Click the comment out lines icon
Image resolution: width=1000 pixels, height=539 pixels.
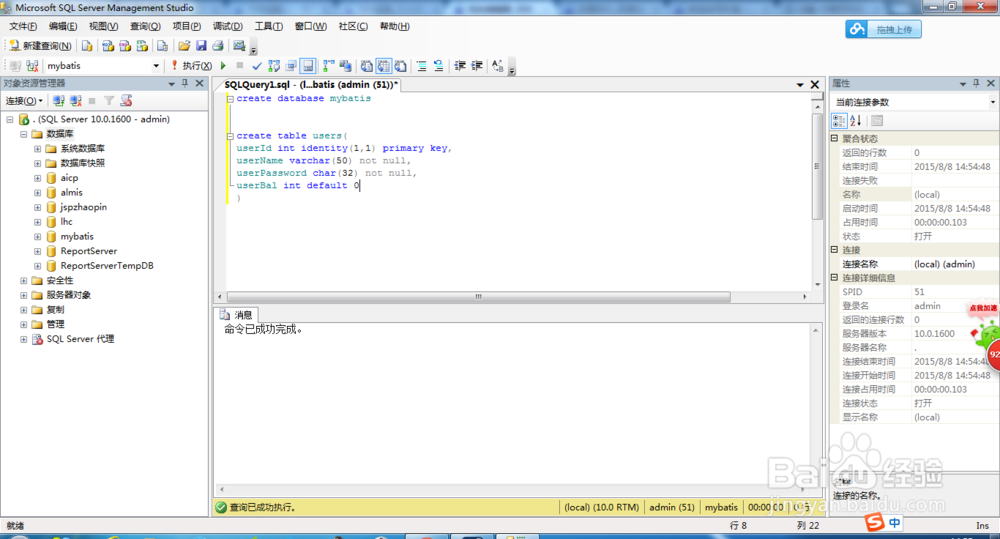coord(422,66)
